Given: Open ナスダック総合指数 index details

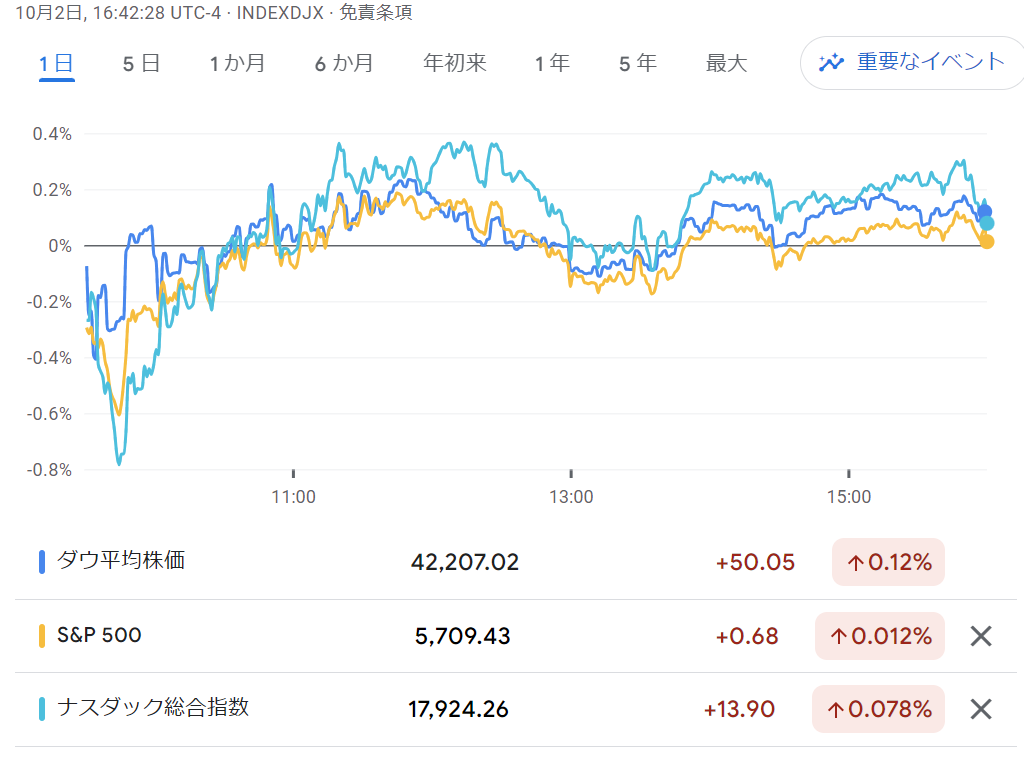Looking at the screenshot, I should 153,707.
